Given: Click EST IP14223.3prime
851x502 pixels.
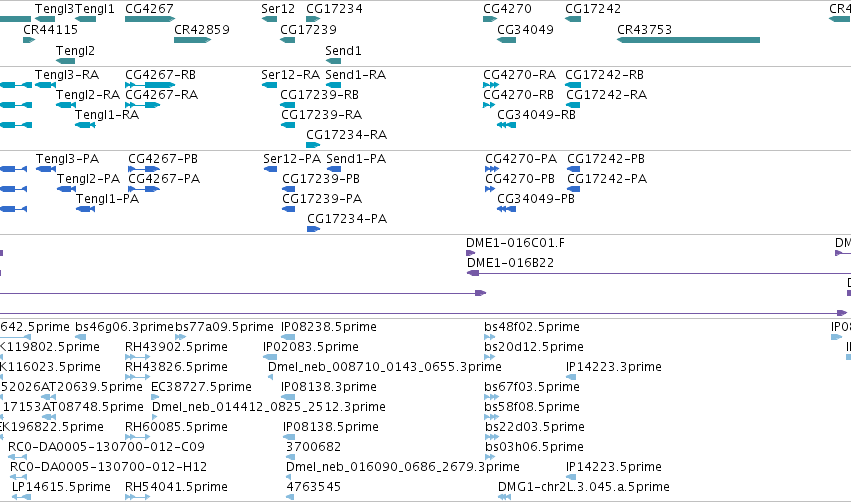Looking at the screenshot, I should 614,367.
